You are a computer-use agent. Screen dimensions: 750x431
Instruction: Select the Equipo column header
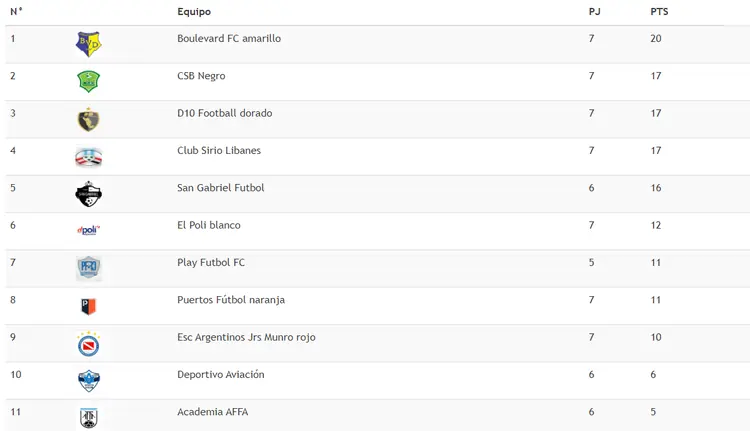click(x=194, y=11)
